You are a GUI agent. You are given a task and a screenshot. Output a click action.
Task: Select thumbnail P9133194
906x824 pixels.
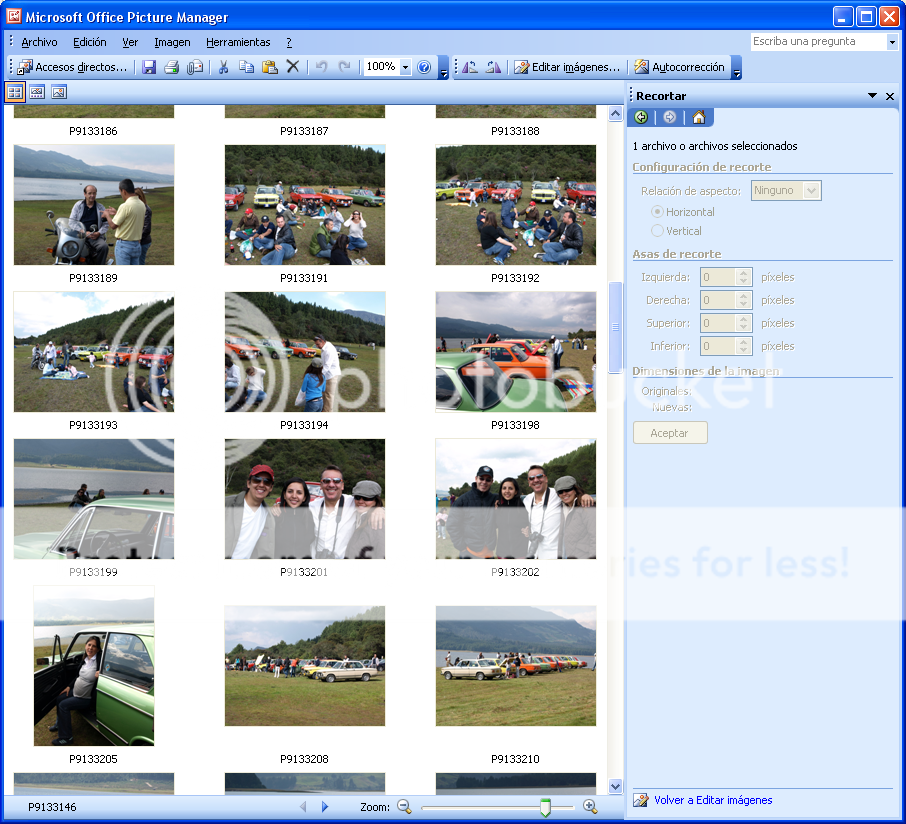coord(305,352)
